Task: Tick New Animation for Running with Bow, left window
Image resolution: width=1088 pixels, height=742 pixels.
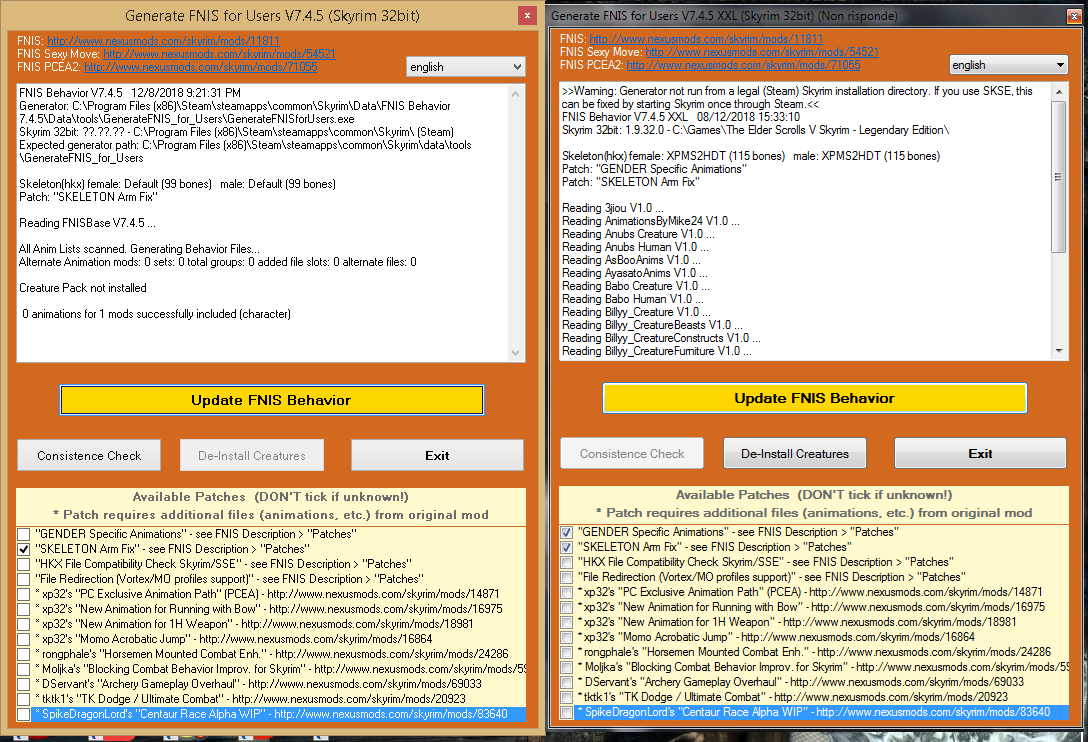Action: click(24, 609)
